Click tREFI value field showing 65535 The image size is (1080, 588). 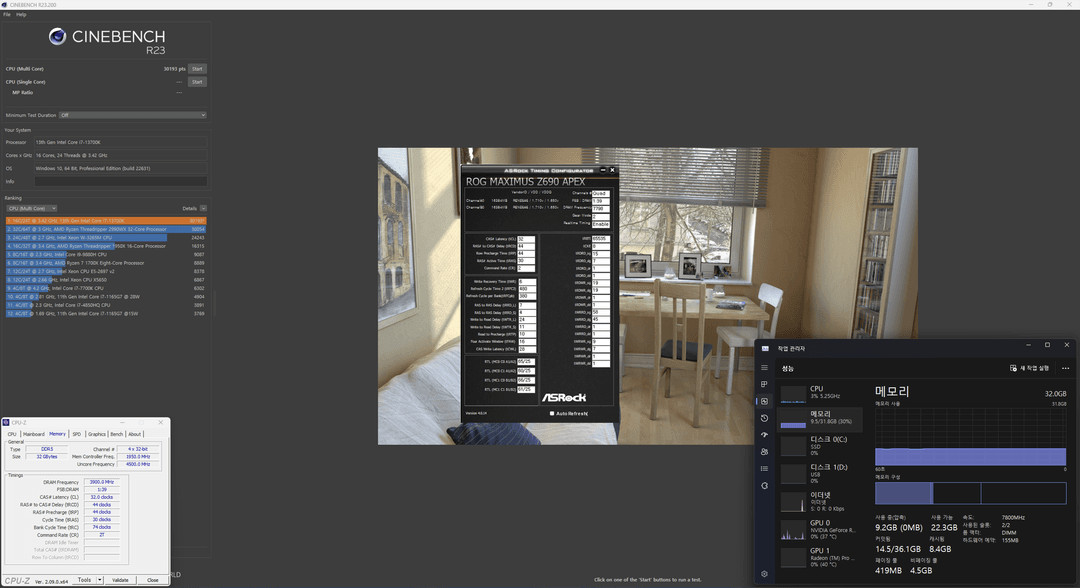(601, 239)
